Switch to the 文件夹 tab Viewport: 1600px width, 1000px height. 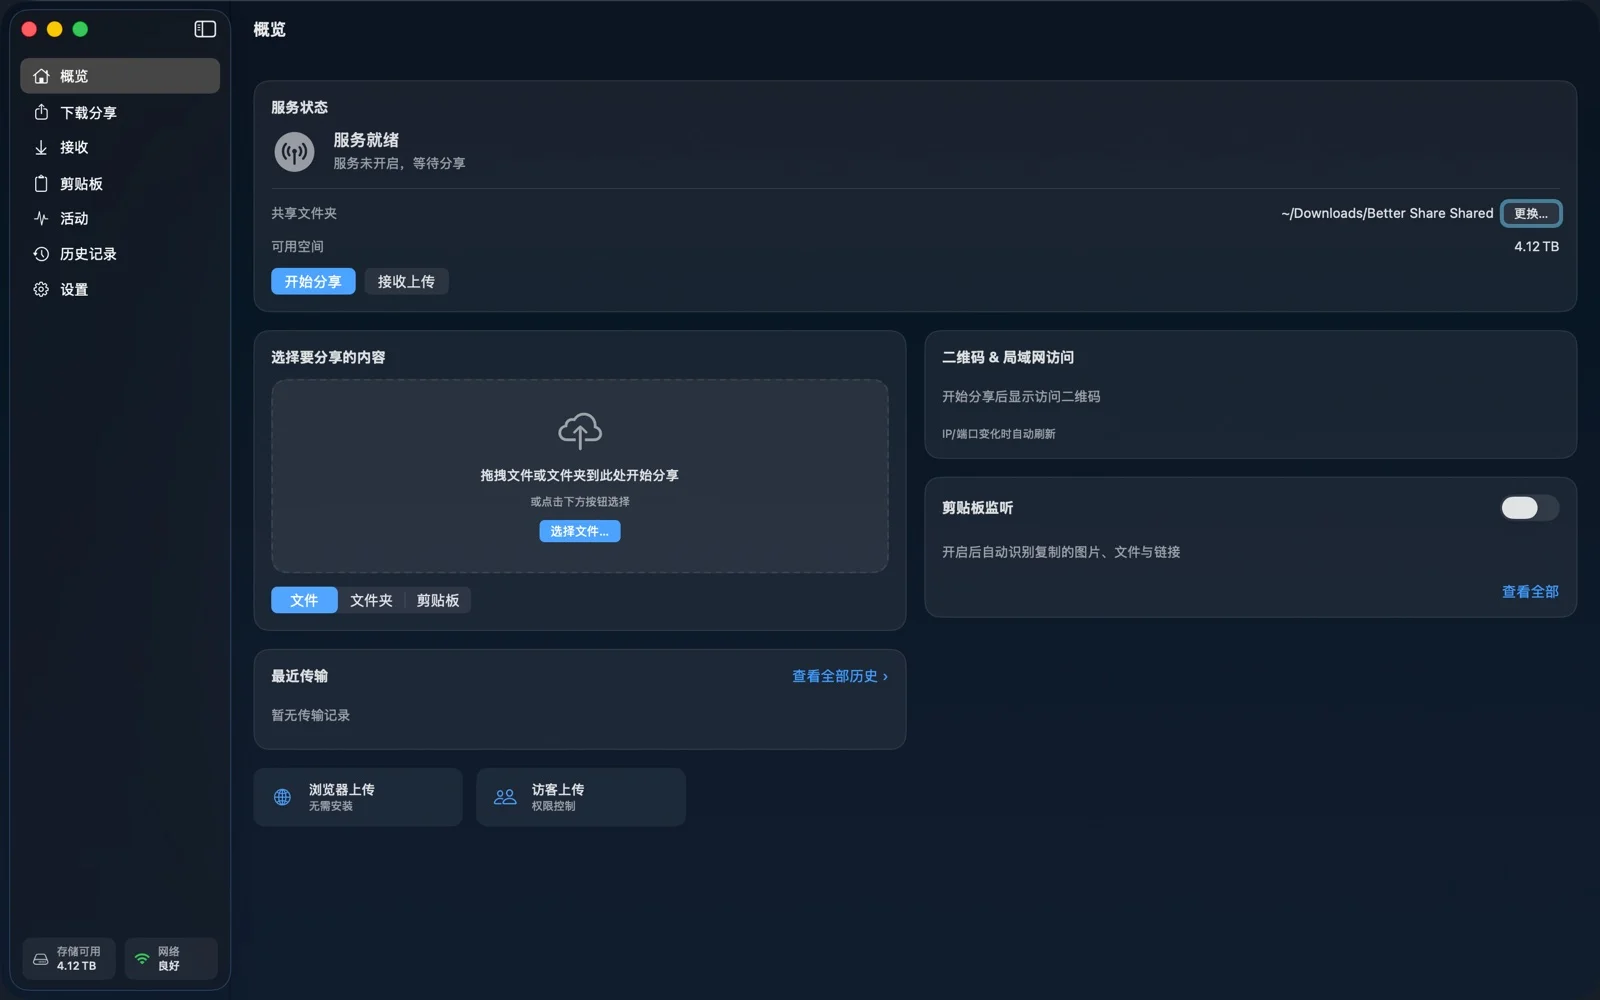coord(371,600)
